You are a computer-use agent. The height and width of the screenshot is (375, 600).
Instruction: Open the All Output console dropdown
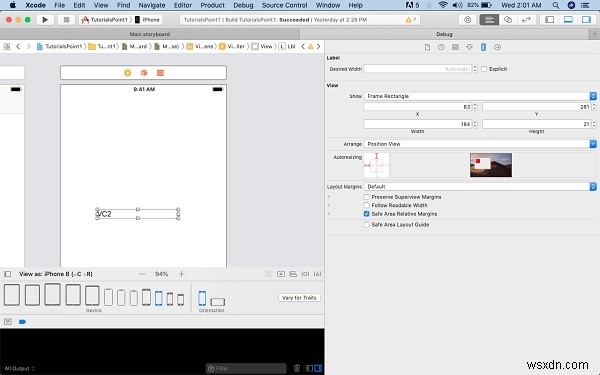[20, 368]
